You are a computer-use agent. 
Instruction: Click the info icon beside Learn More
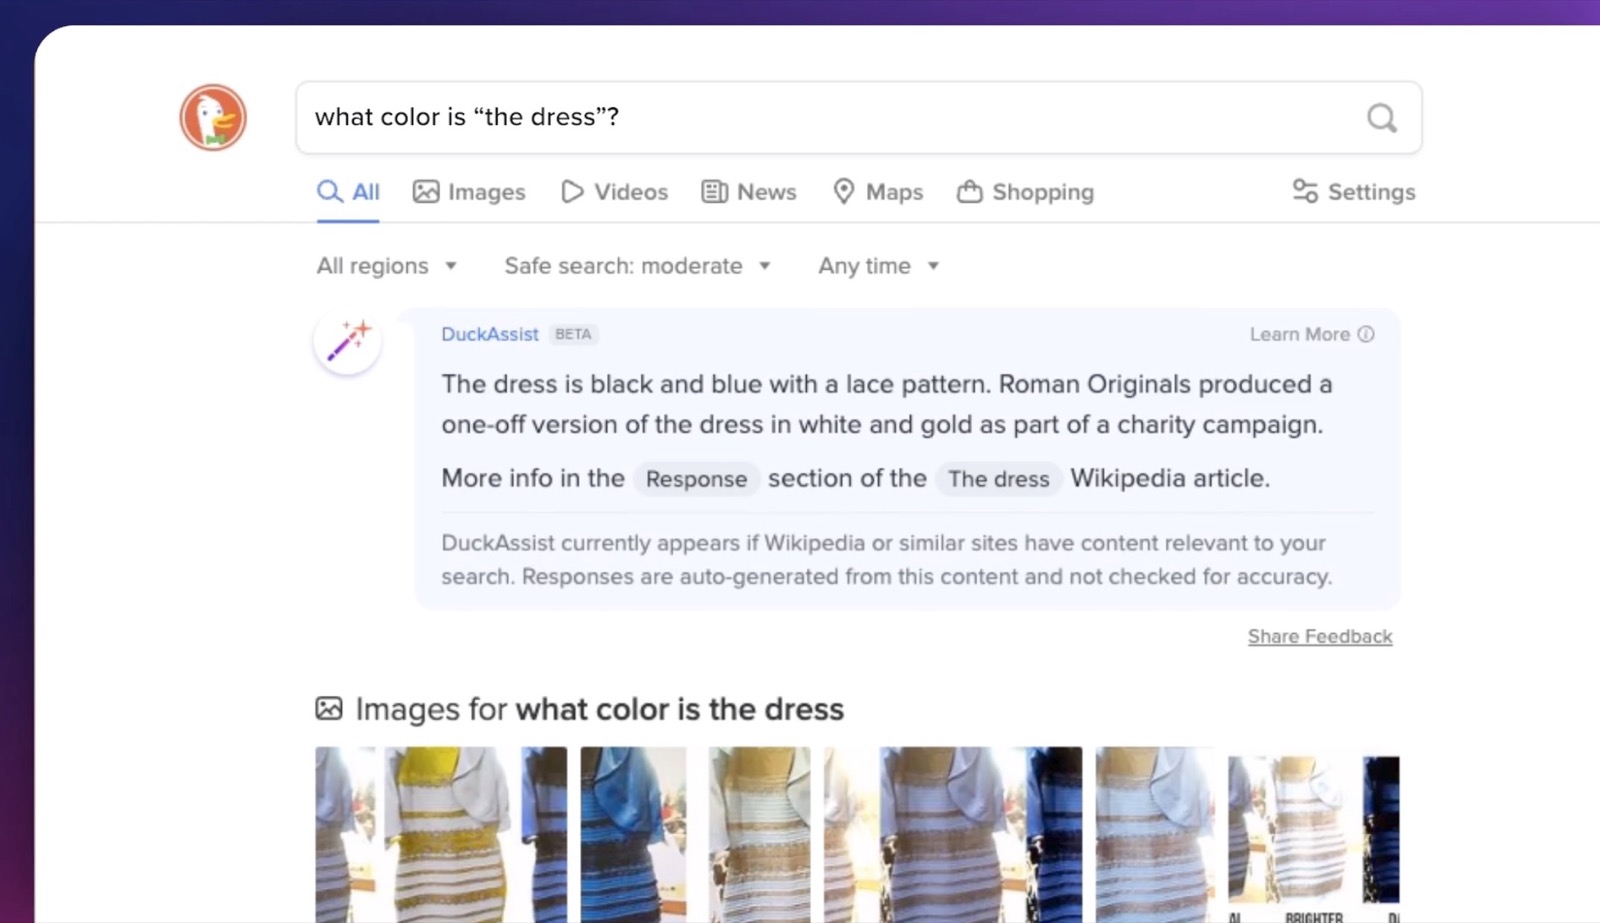(x=1366, y=334)
